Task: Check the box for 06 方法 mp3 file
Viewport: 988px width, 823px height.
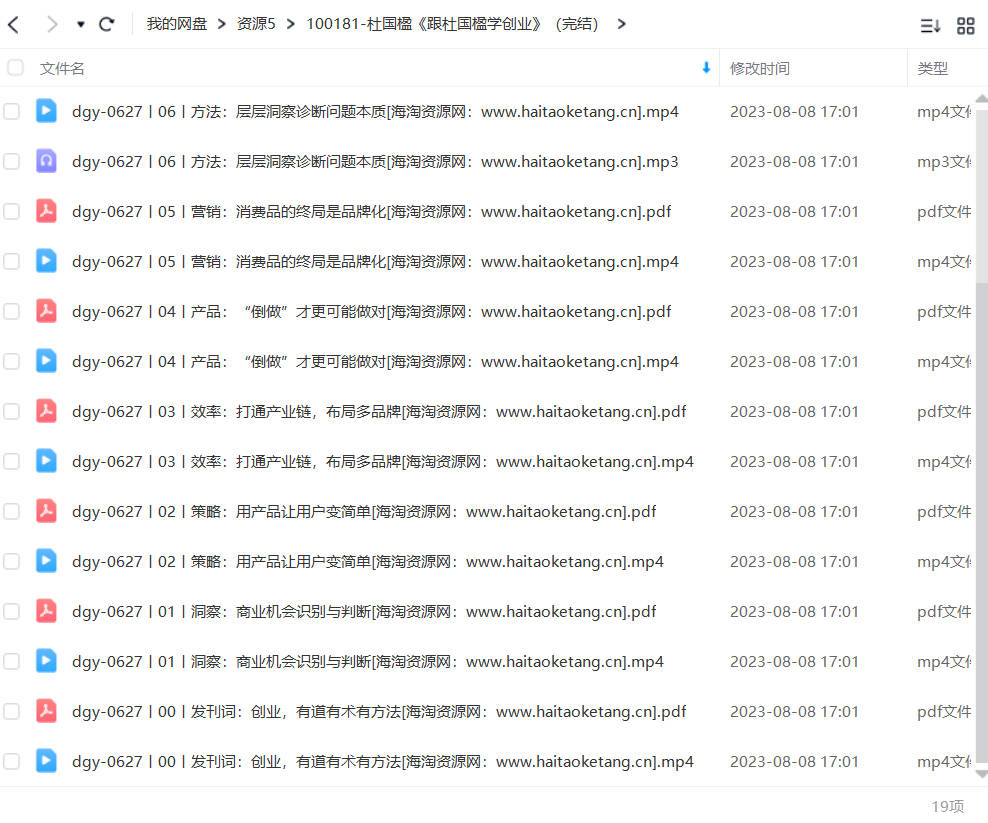Action: 11,161
